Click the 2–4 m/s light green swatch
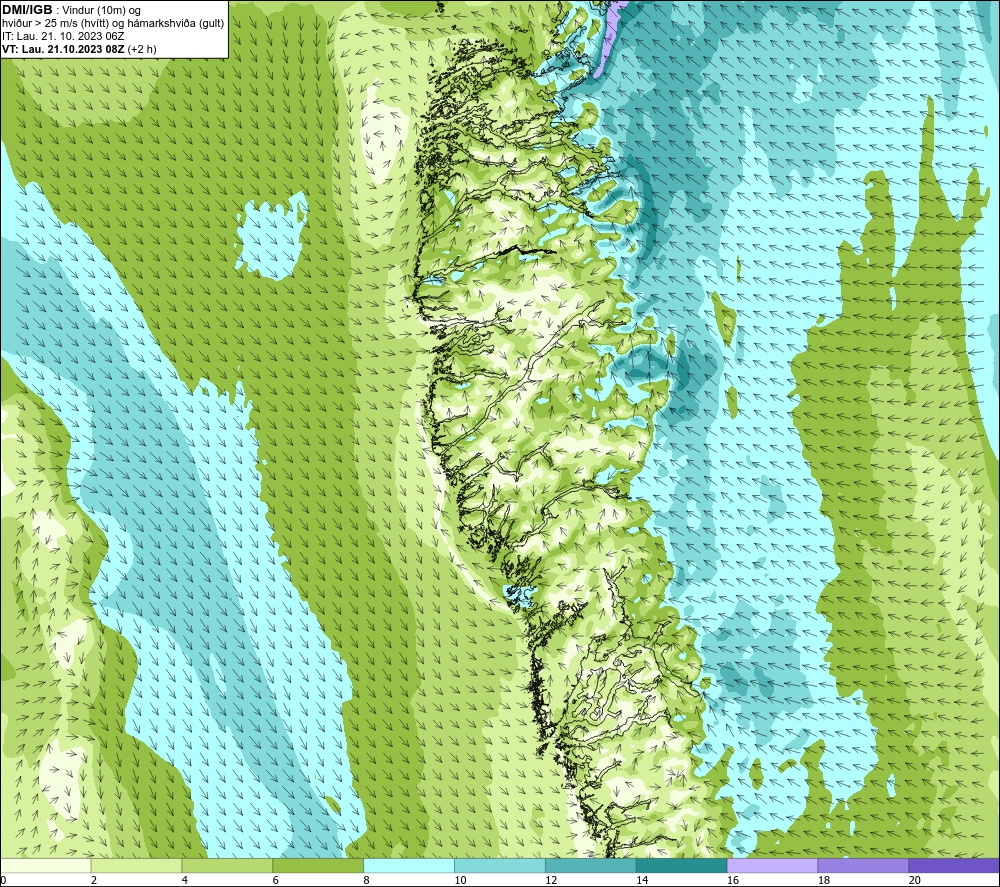 click(x=136, y=865)
